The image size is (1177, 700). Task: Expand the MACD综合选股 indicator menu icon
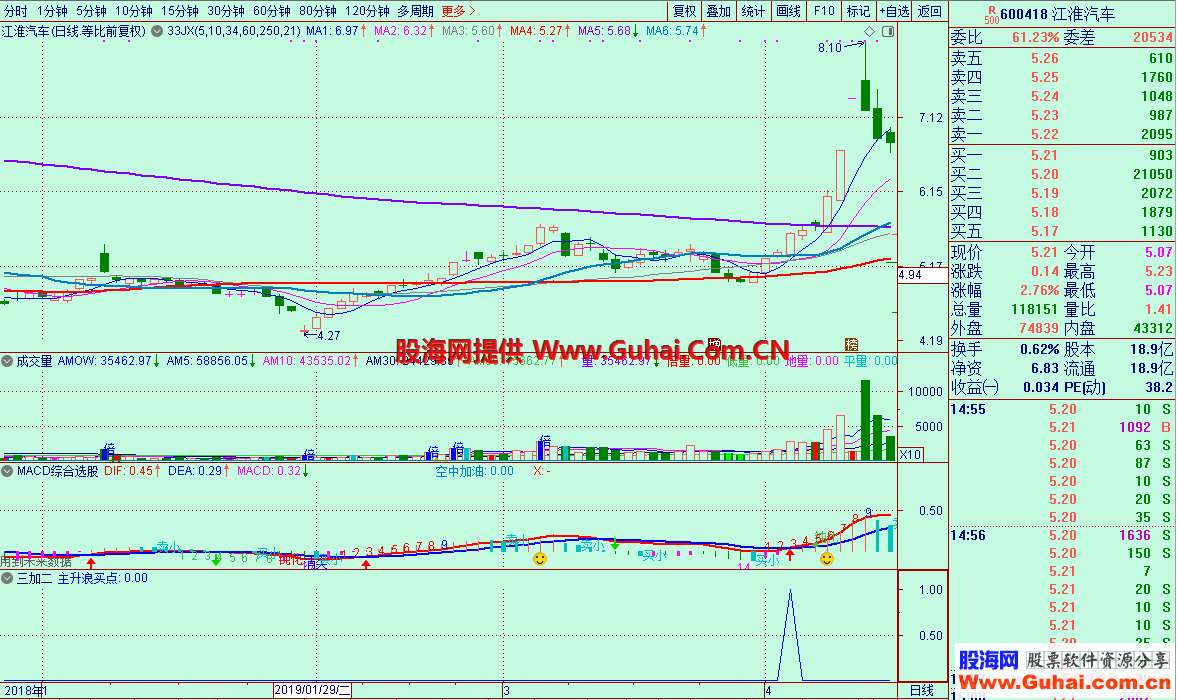[8, 471]
